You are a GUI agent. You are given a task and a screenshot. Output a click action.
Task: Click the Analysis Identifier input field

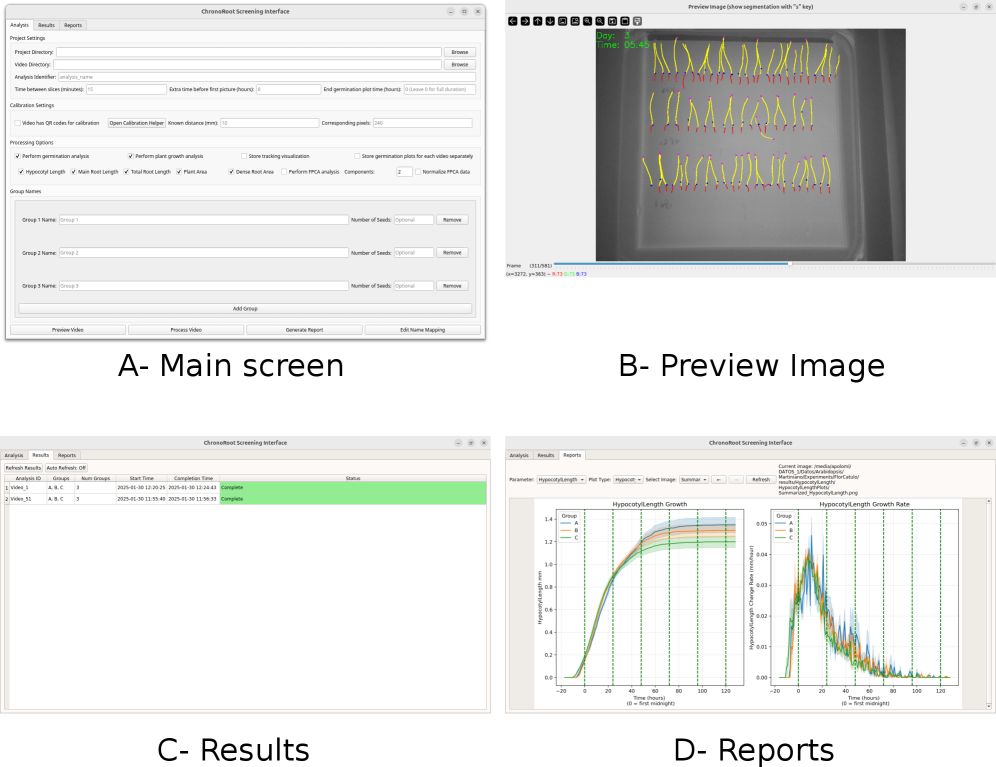pos(267,77)
